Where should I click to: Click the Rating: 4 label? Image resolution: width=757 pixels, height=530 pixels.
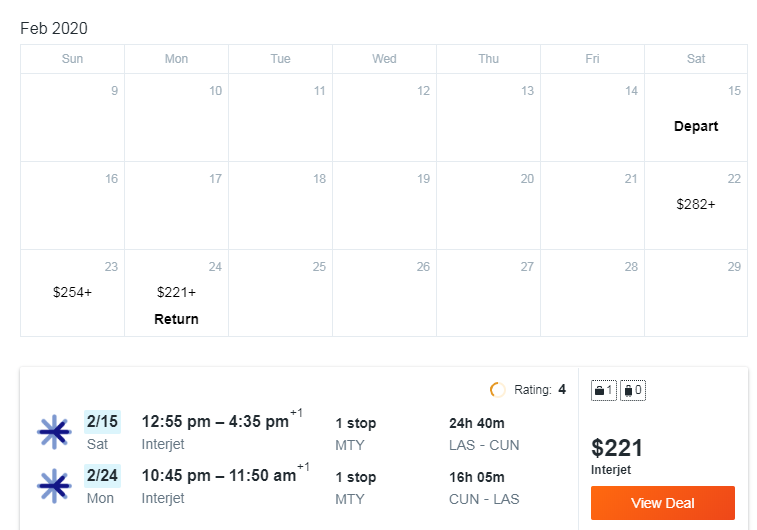coord(540,390)
